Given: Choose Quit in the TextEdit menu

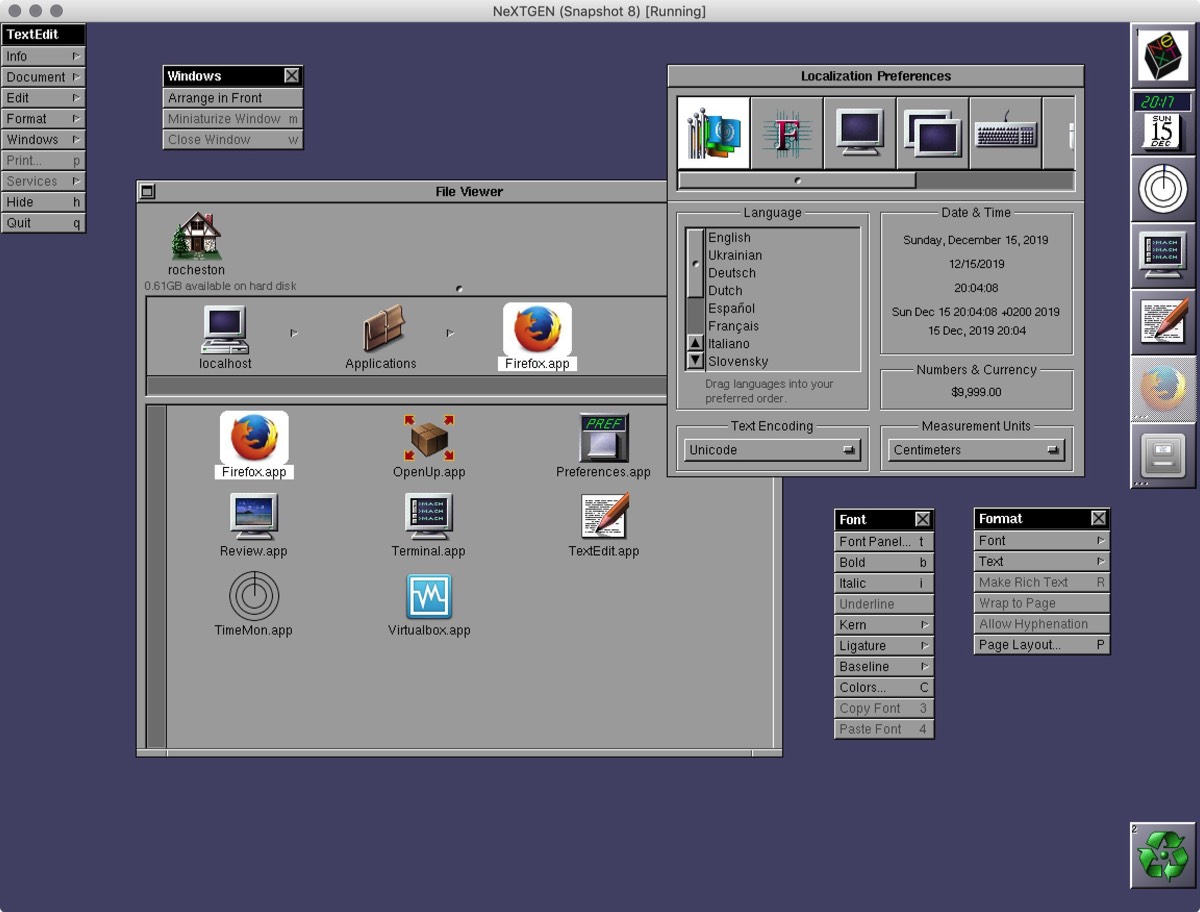Looking at the screenshot, I should click(x=43, y=223).
